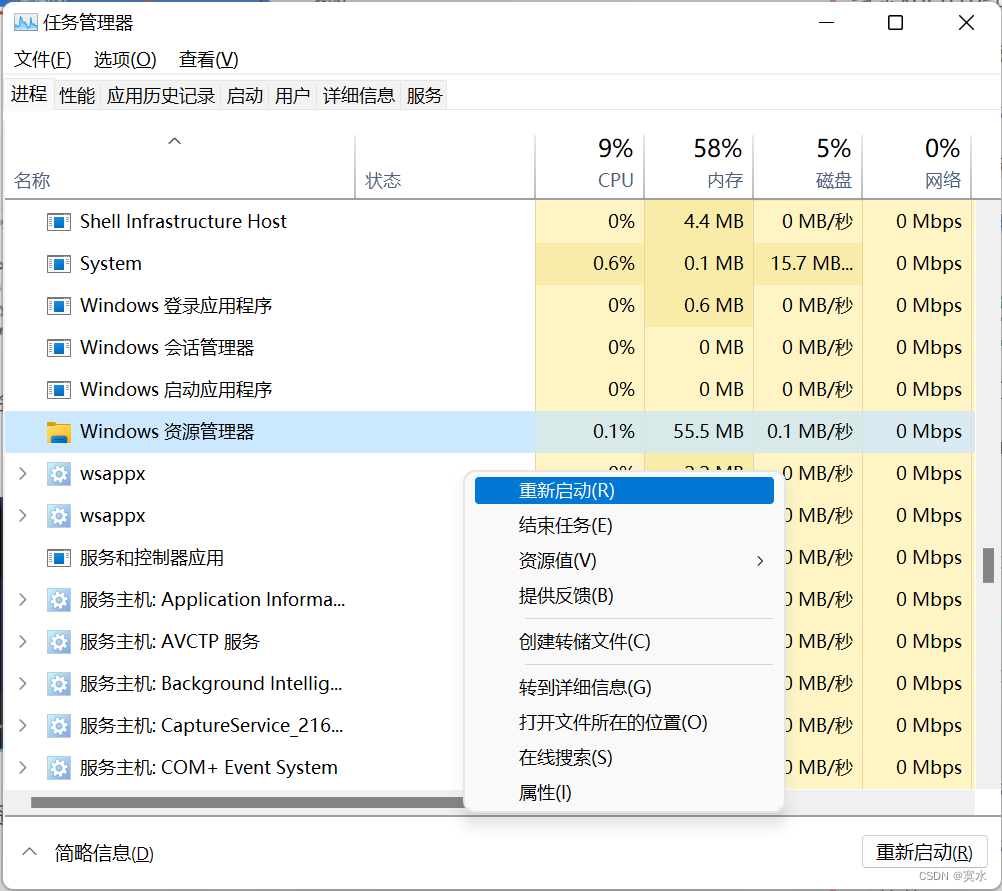
Task: Click the 4.4 MB memory value
Action: pos(713,222)
